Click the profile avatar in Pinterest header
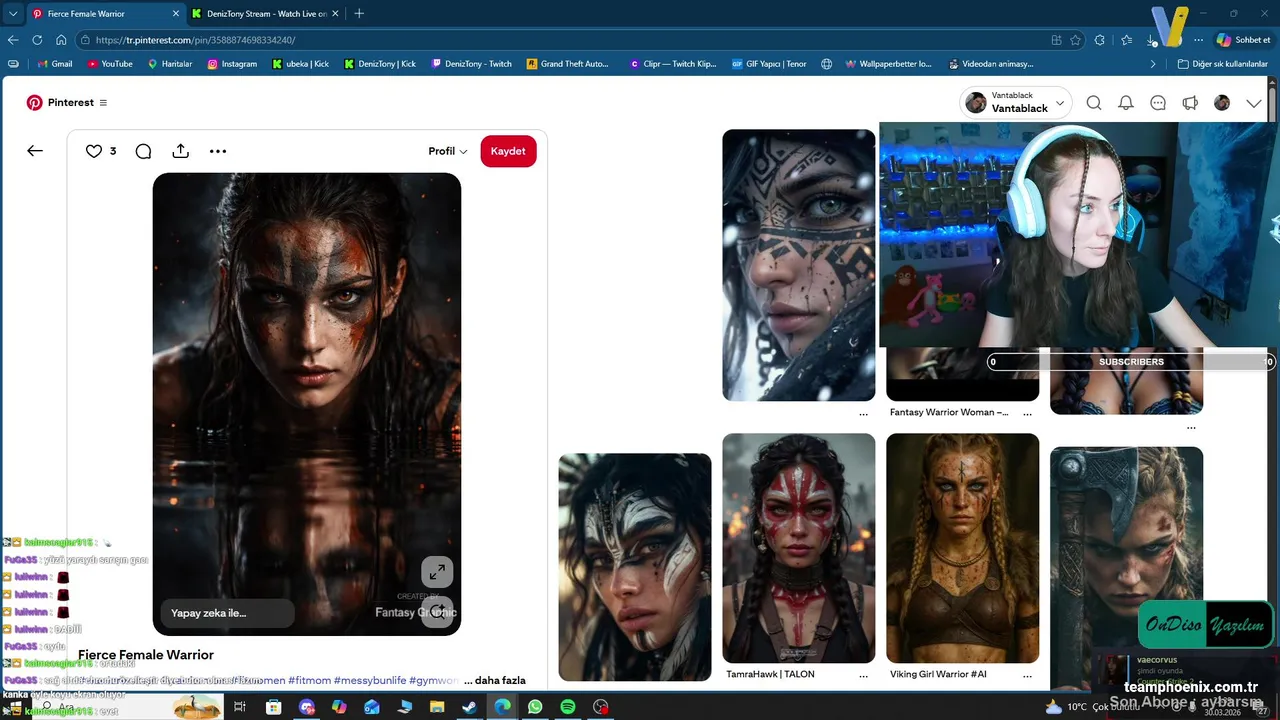Image resolution: width=1280 pixels, height=720 pixels. point(1222,103)
